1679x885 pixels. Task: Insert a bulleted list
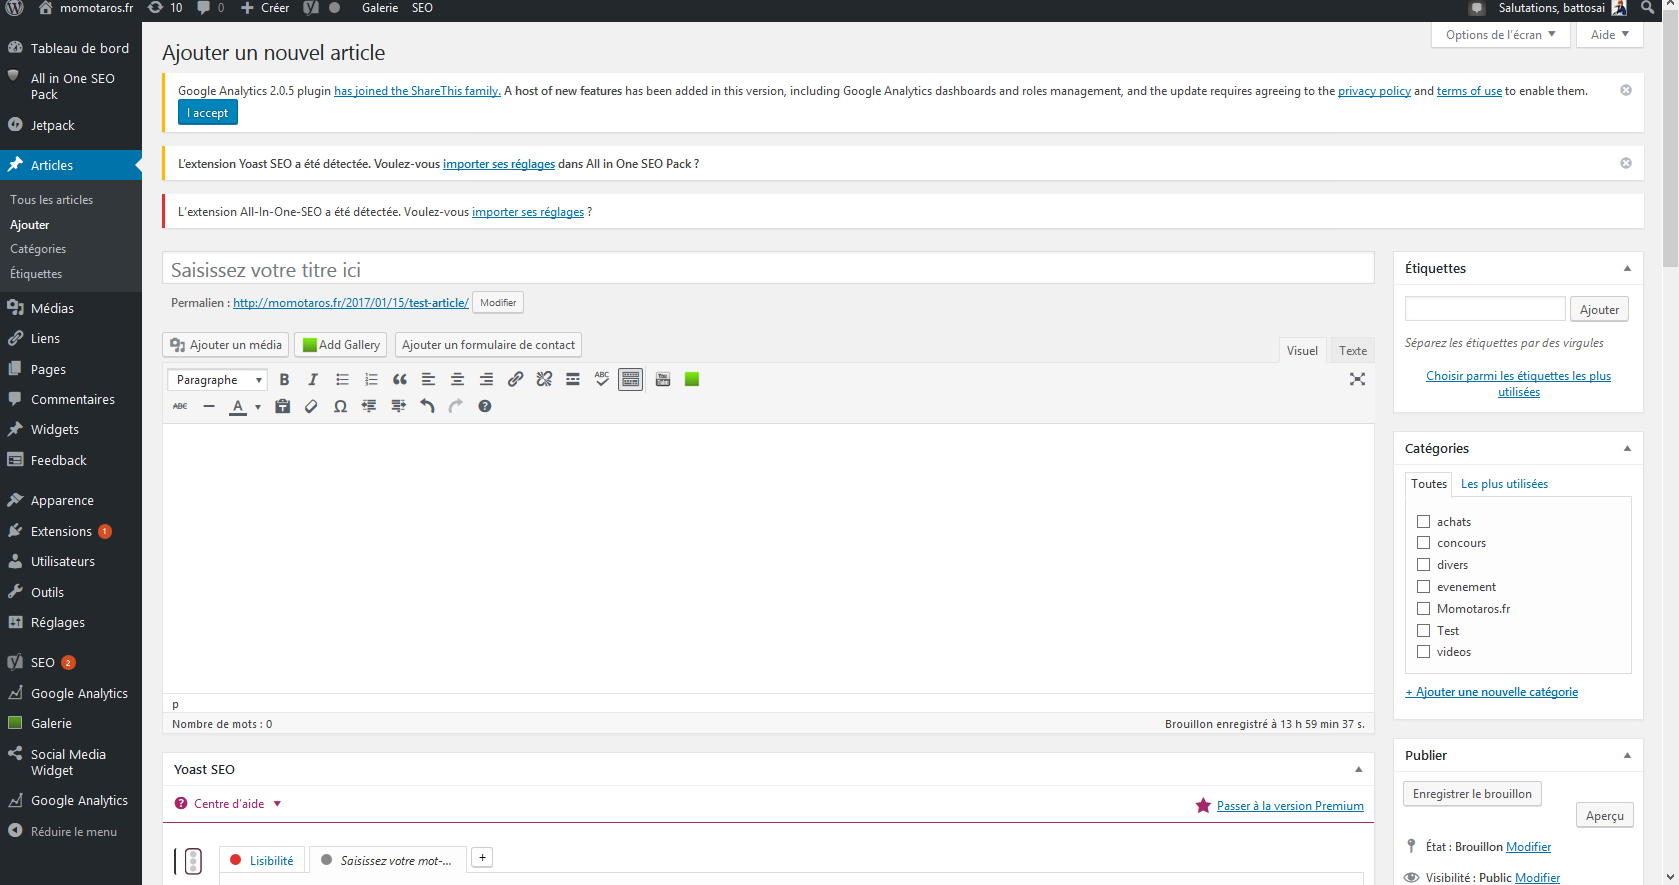[x=342, y=380]
